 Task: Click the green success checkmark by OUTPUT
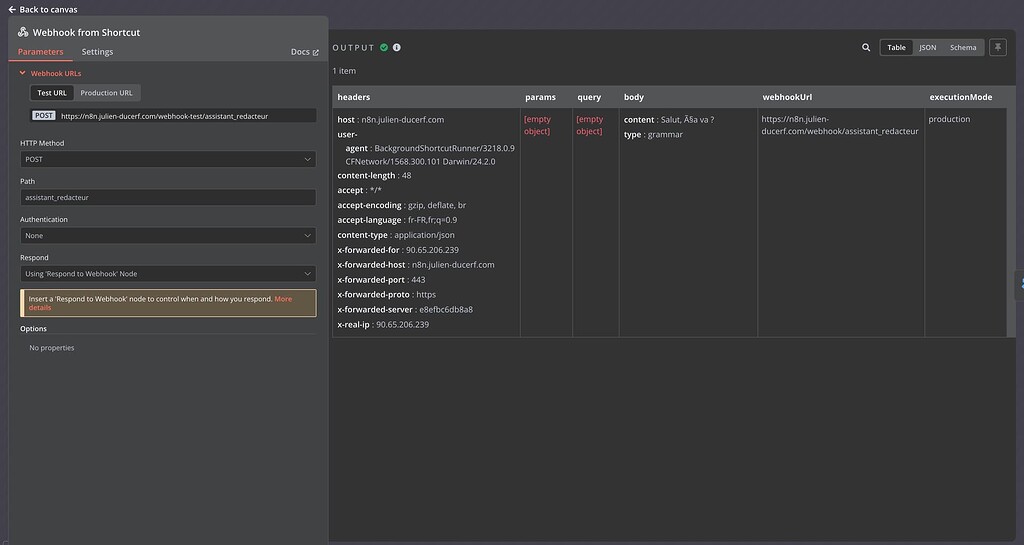point(384,47)
